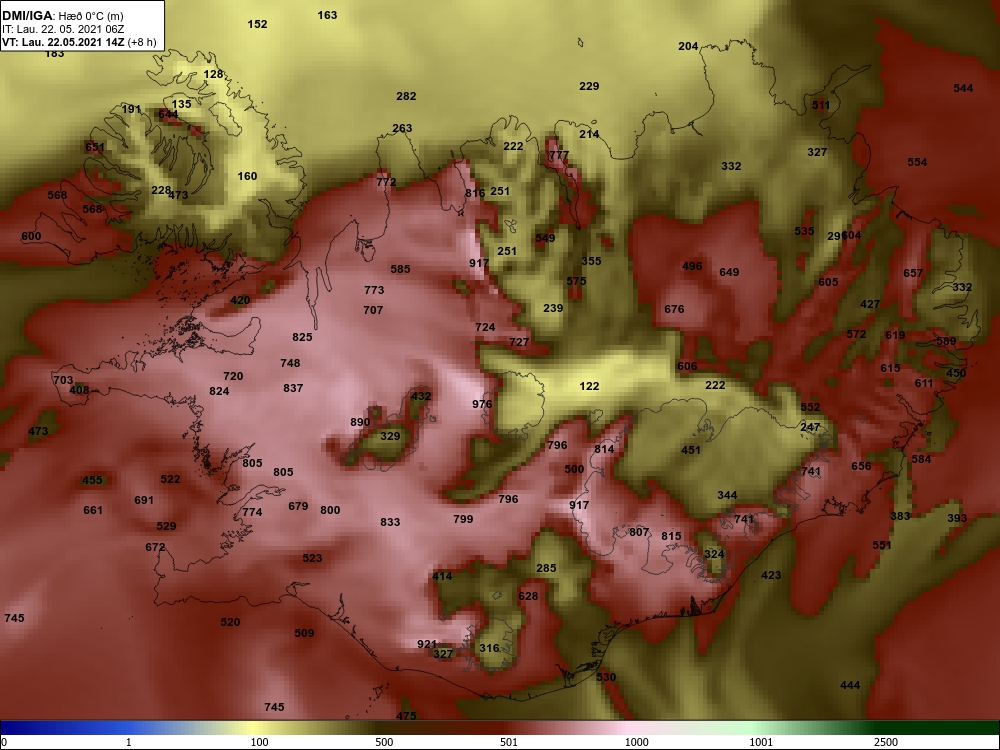Viewport: 1000px width, 750px height.
Task: Click the valid time line 'VT: Lau. 22.05.2021 14Z'
Action: pos(64,42)
